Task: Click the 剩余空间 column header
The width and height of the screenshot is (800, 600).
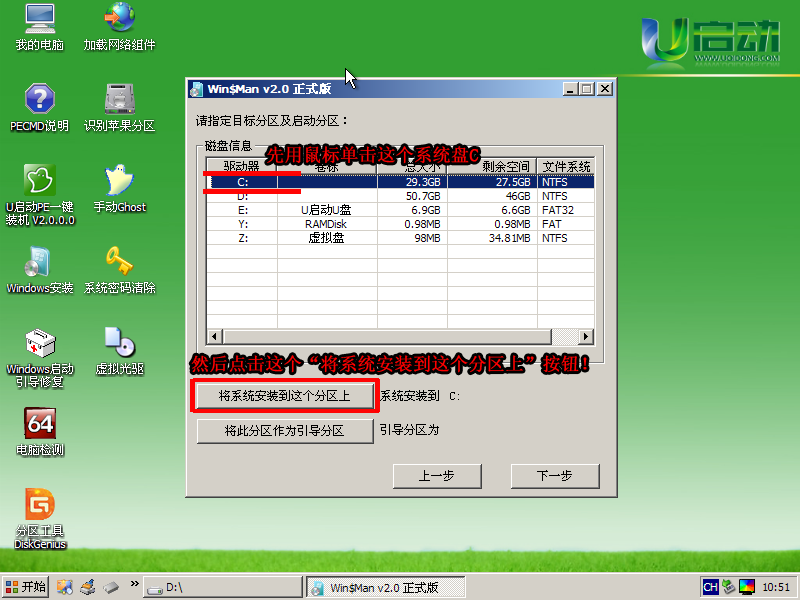Action: (x=492, y=166)
